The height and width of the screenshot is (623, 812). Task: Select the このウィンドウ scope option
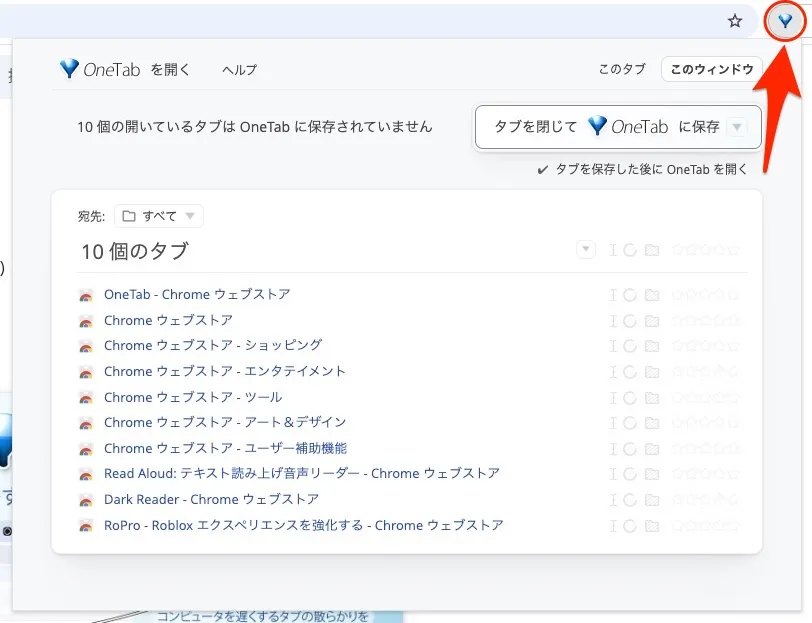pos(712,69)
